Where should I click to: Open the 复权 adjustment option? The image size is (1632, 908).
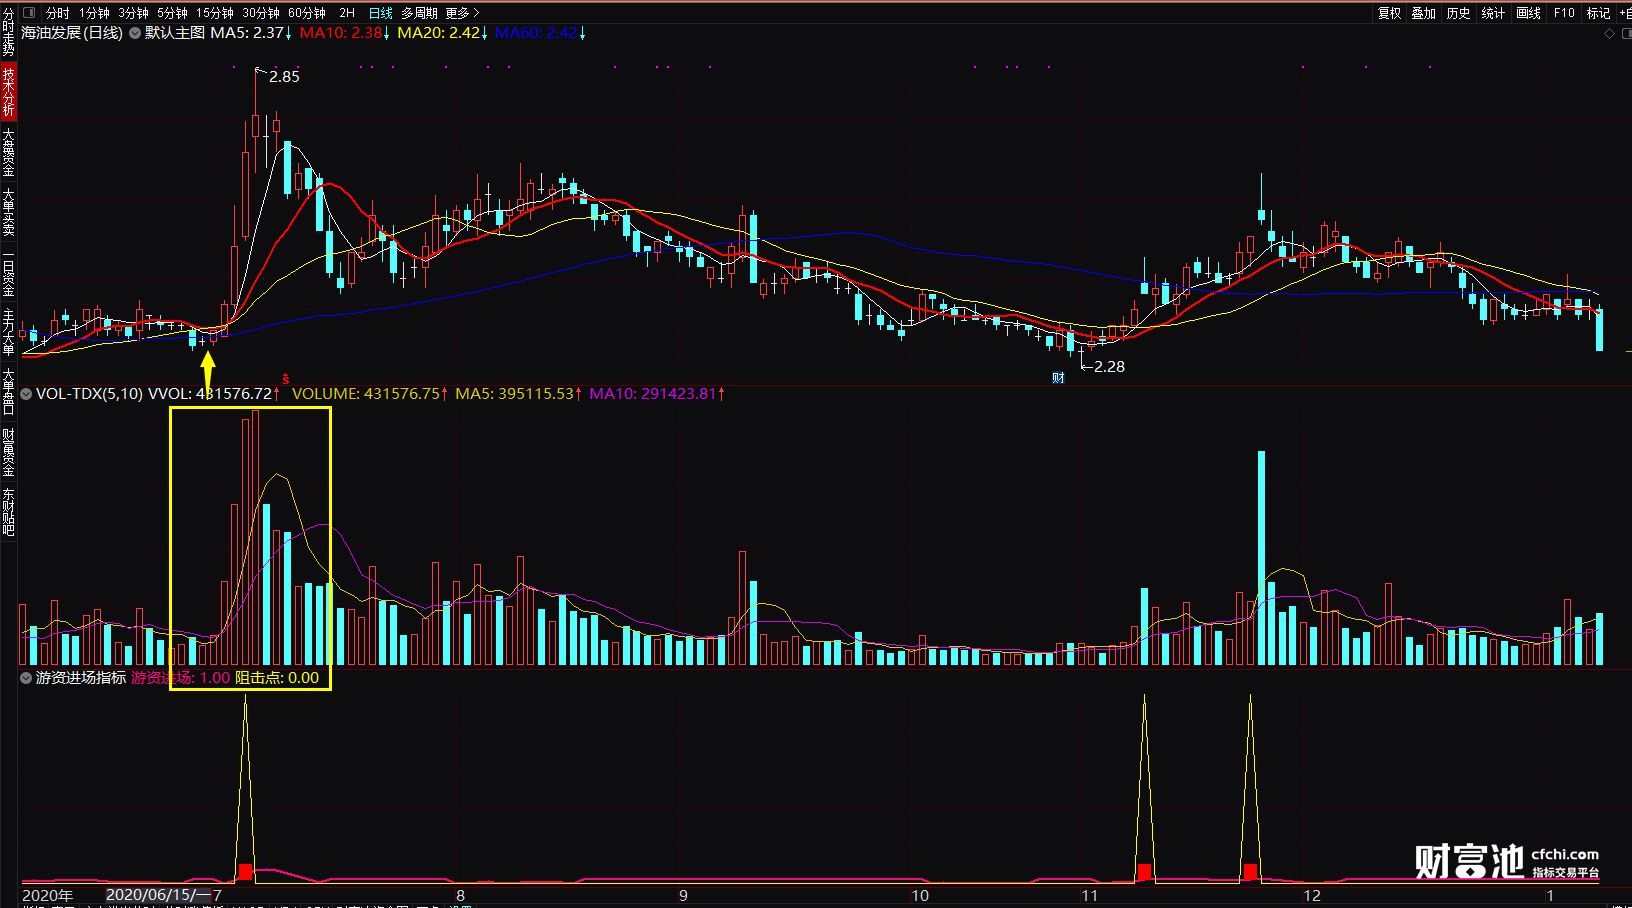[1390, 13]
